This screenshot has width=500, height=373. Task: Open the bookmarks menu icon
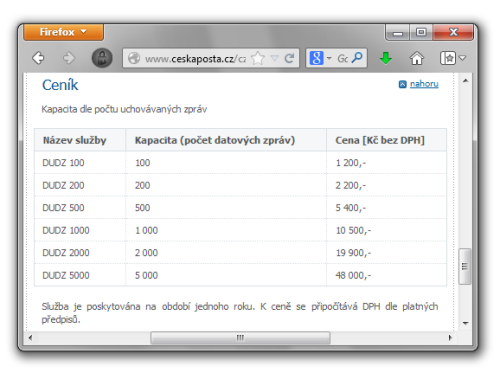(448, 58)
